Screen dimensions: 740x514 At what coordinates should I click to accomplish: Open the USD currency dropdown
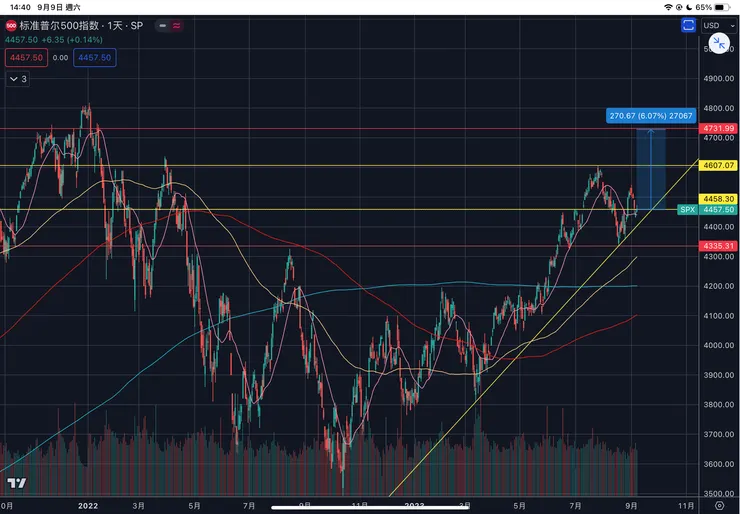[x=719, y=25]
